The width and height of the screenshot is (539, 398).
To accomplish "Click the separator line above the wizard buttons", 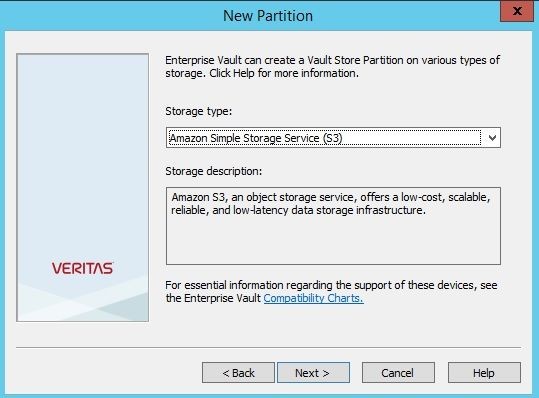I will coord(268,347).
